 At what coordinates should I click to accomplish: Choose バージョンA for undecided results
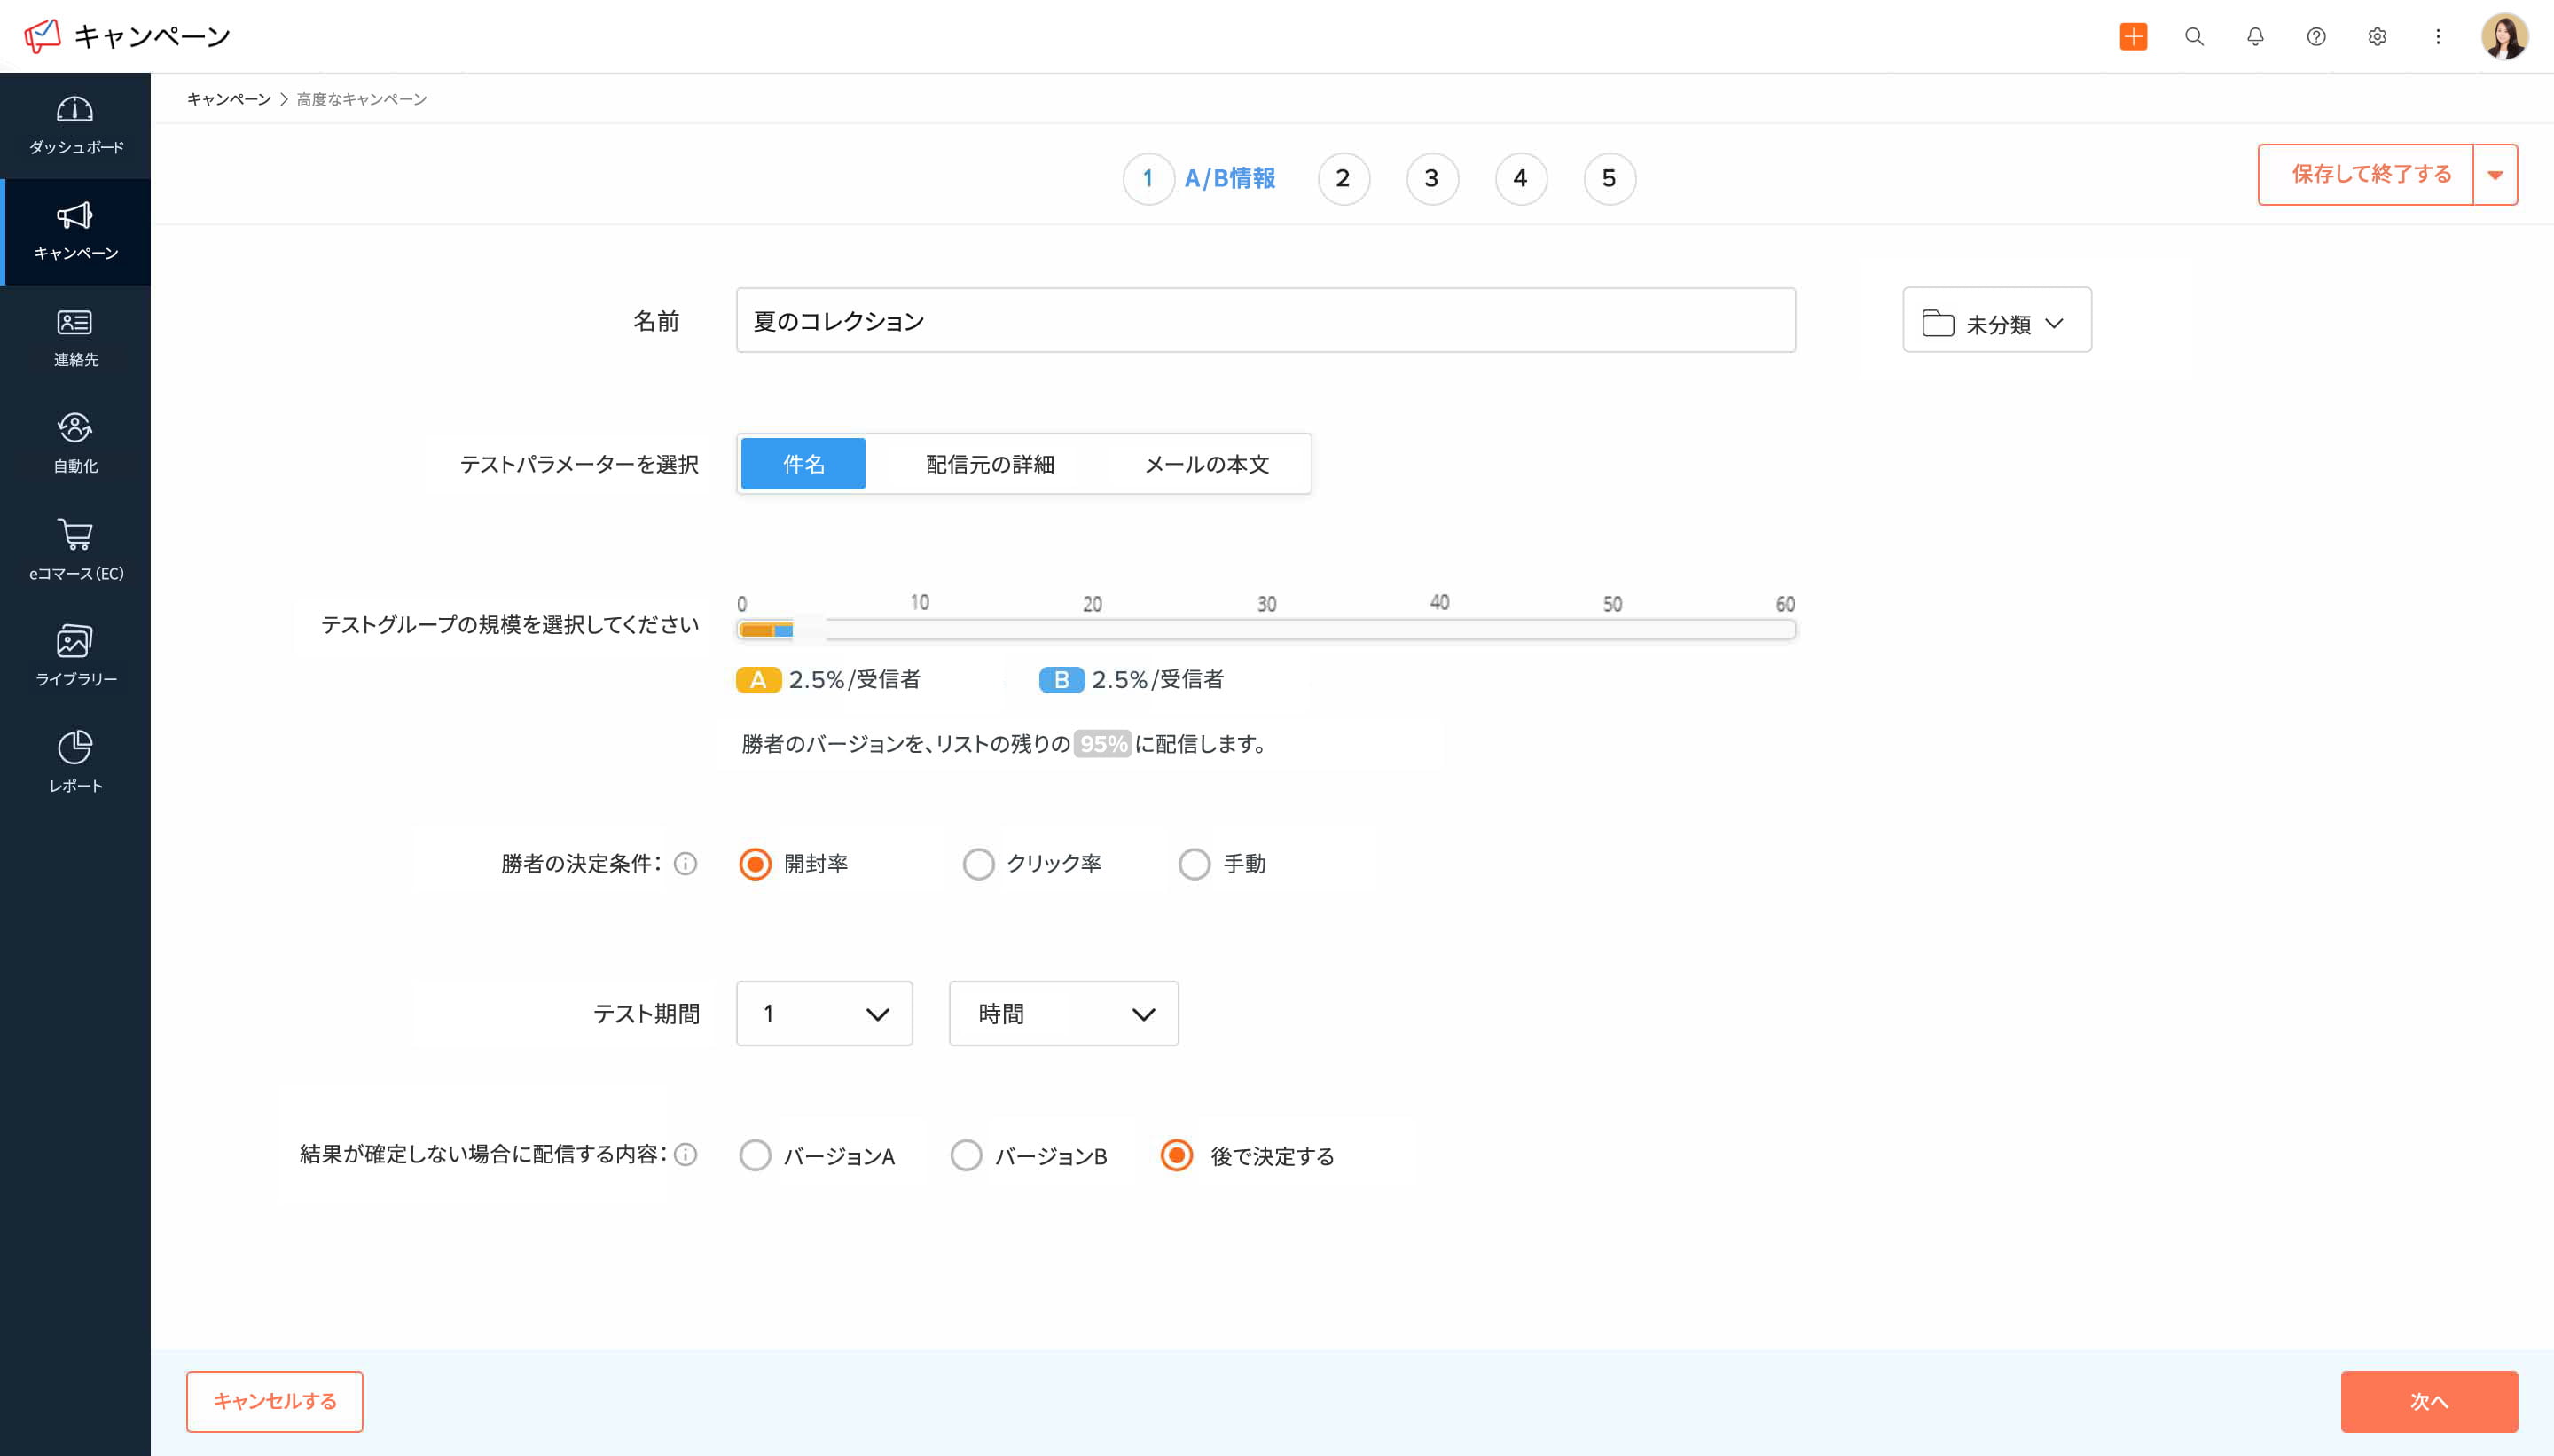[755, 1155]
